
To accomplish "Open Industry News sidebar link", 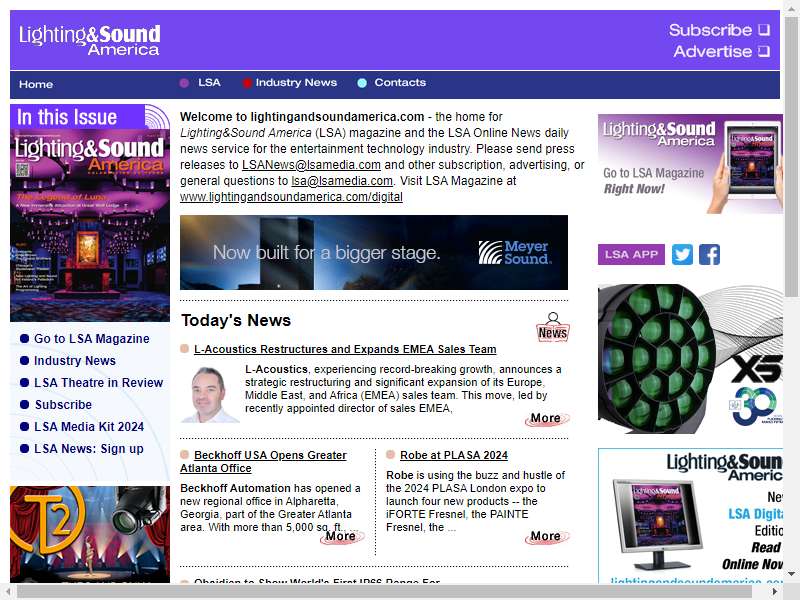I will (x=75, y=360).
